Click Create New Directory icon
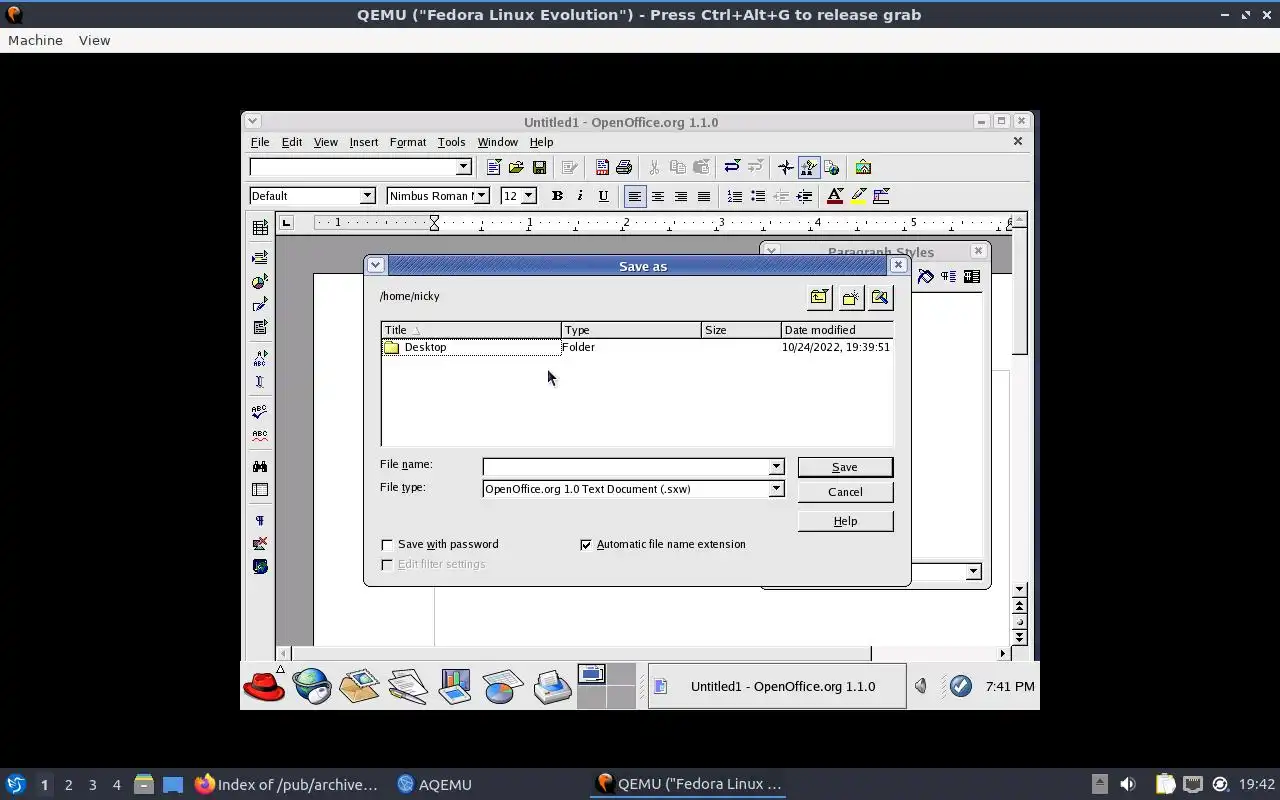Image resolution: width=1280 pixels, height=800 pixels. click(x=850, y=297)
